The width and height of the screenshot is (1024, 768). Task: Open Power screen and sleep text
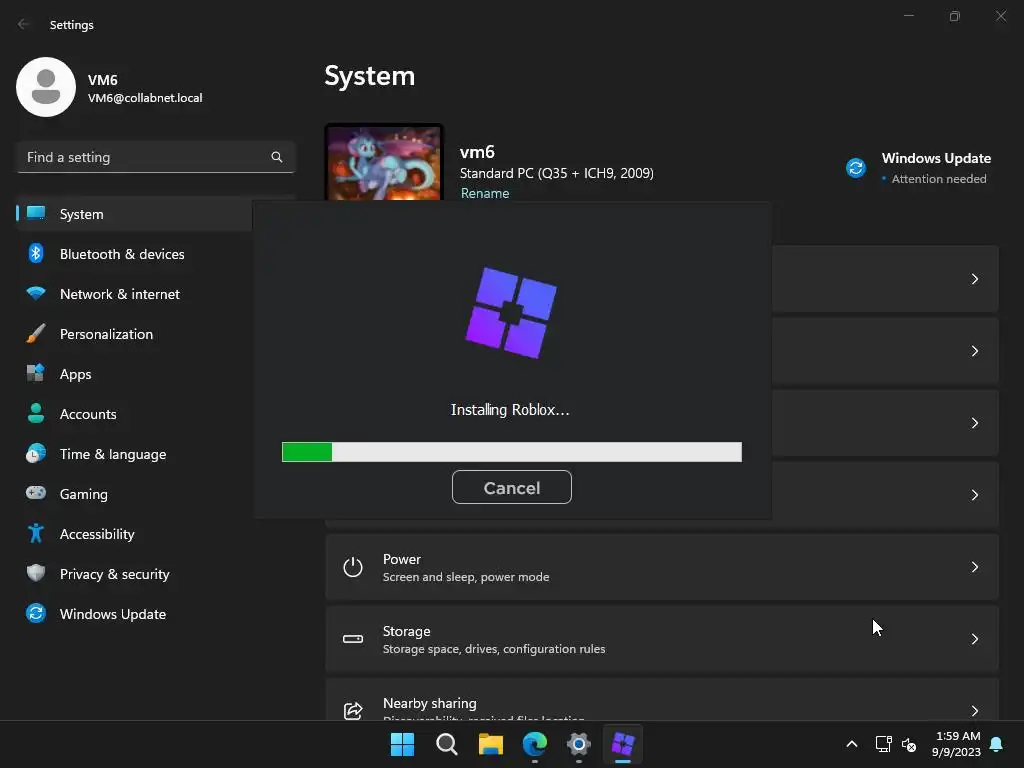(466, 577)
